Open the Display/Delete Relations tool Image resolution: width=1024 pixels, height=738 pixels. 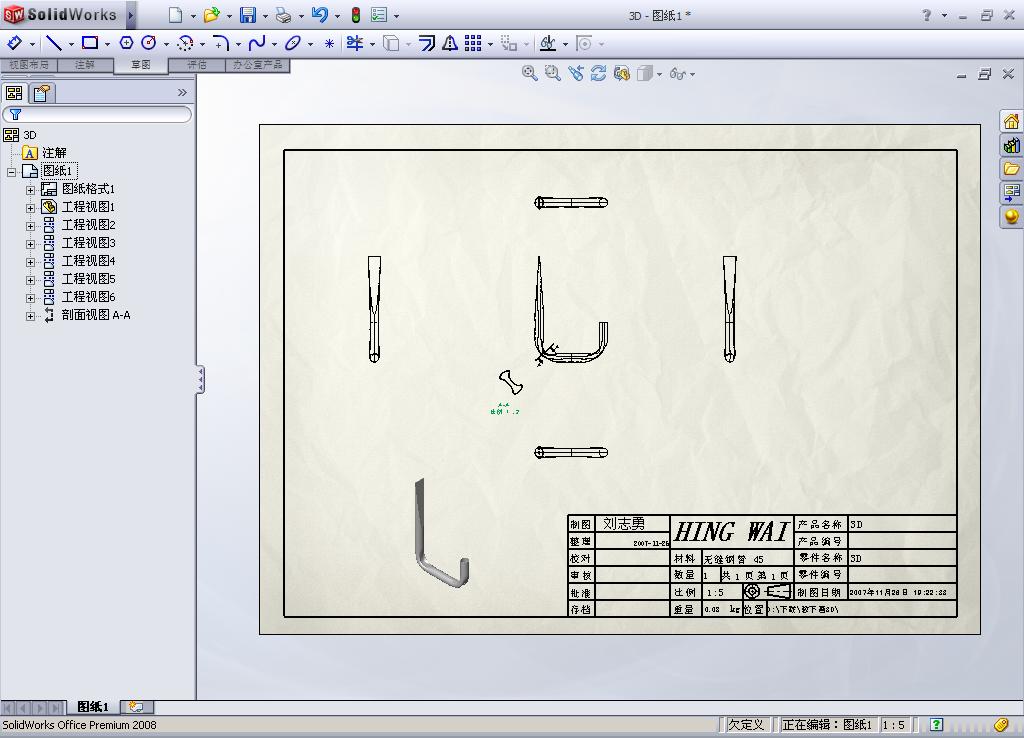(548, 43)
